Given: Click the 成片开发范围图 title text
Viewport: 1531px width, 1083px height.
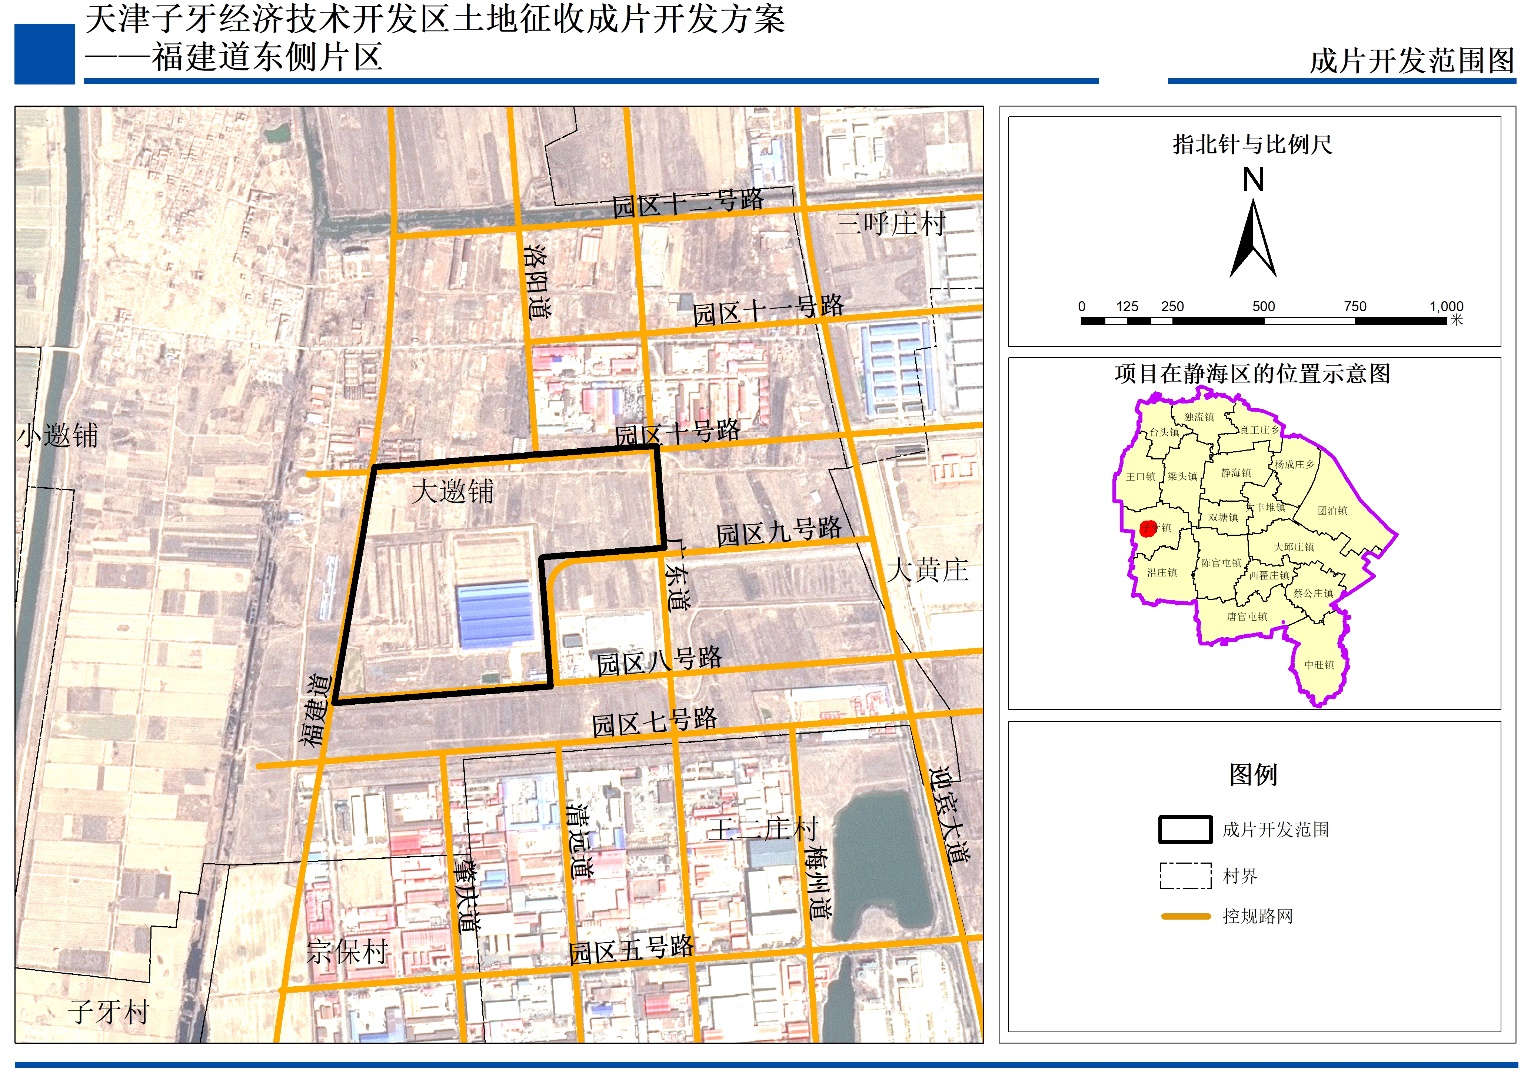Looking at the screenshot, I should [x=1411, y=60].
